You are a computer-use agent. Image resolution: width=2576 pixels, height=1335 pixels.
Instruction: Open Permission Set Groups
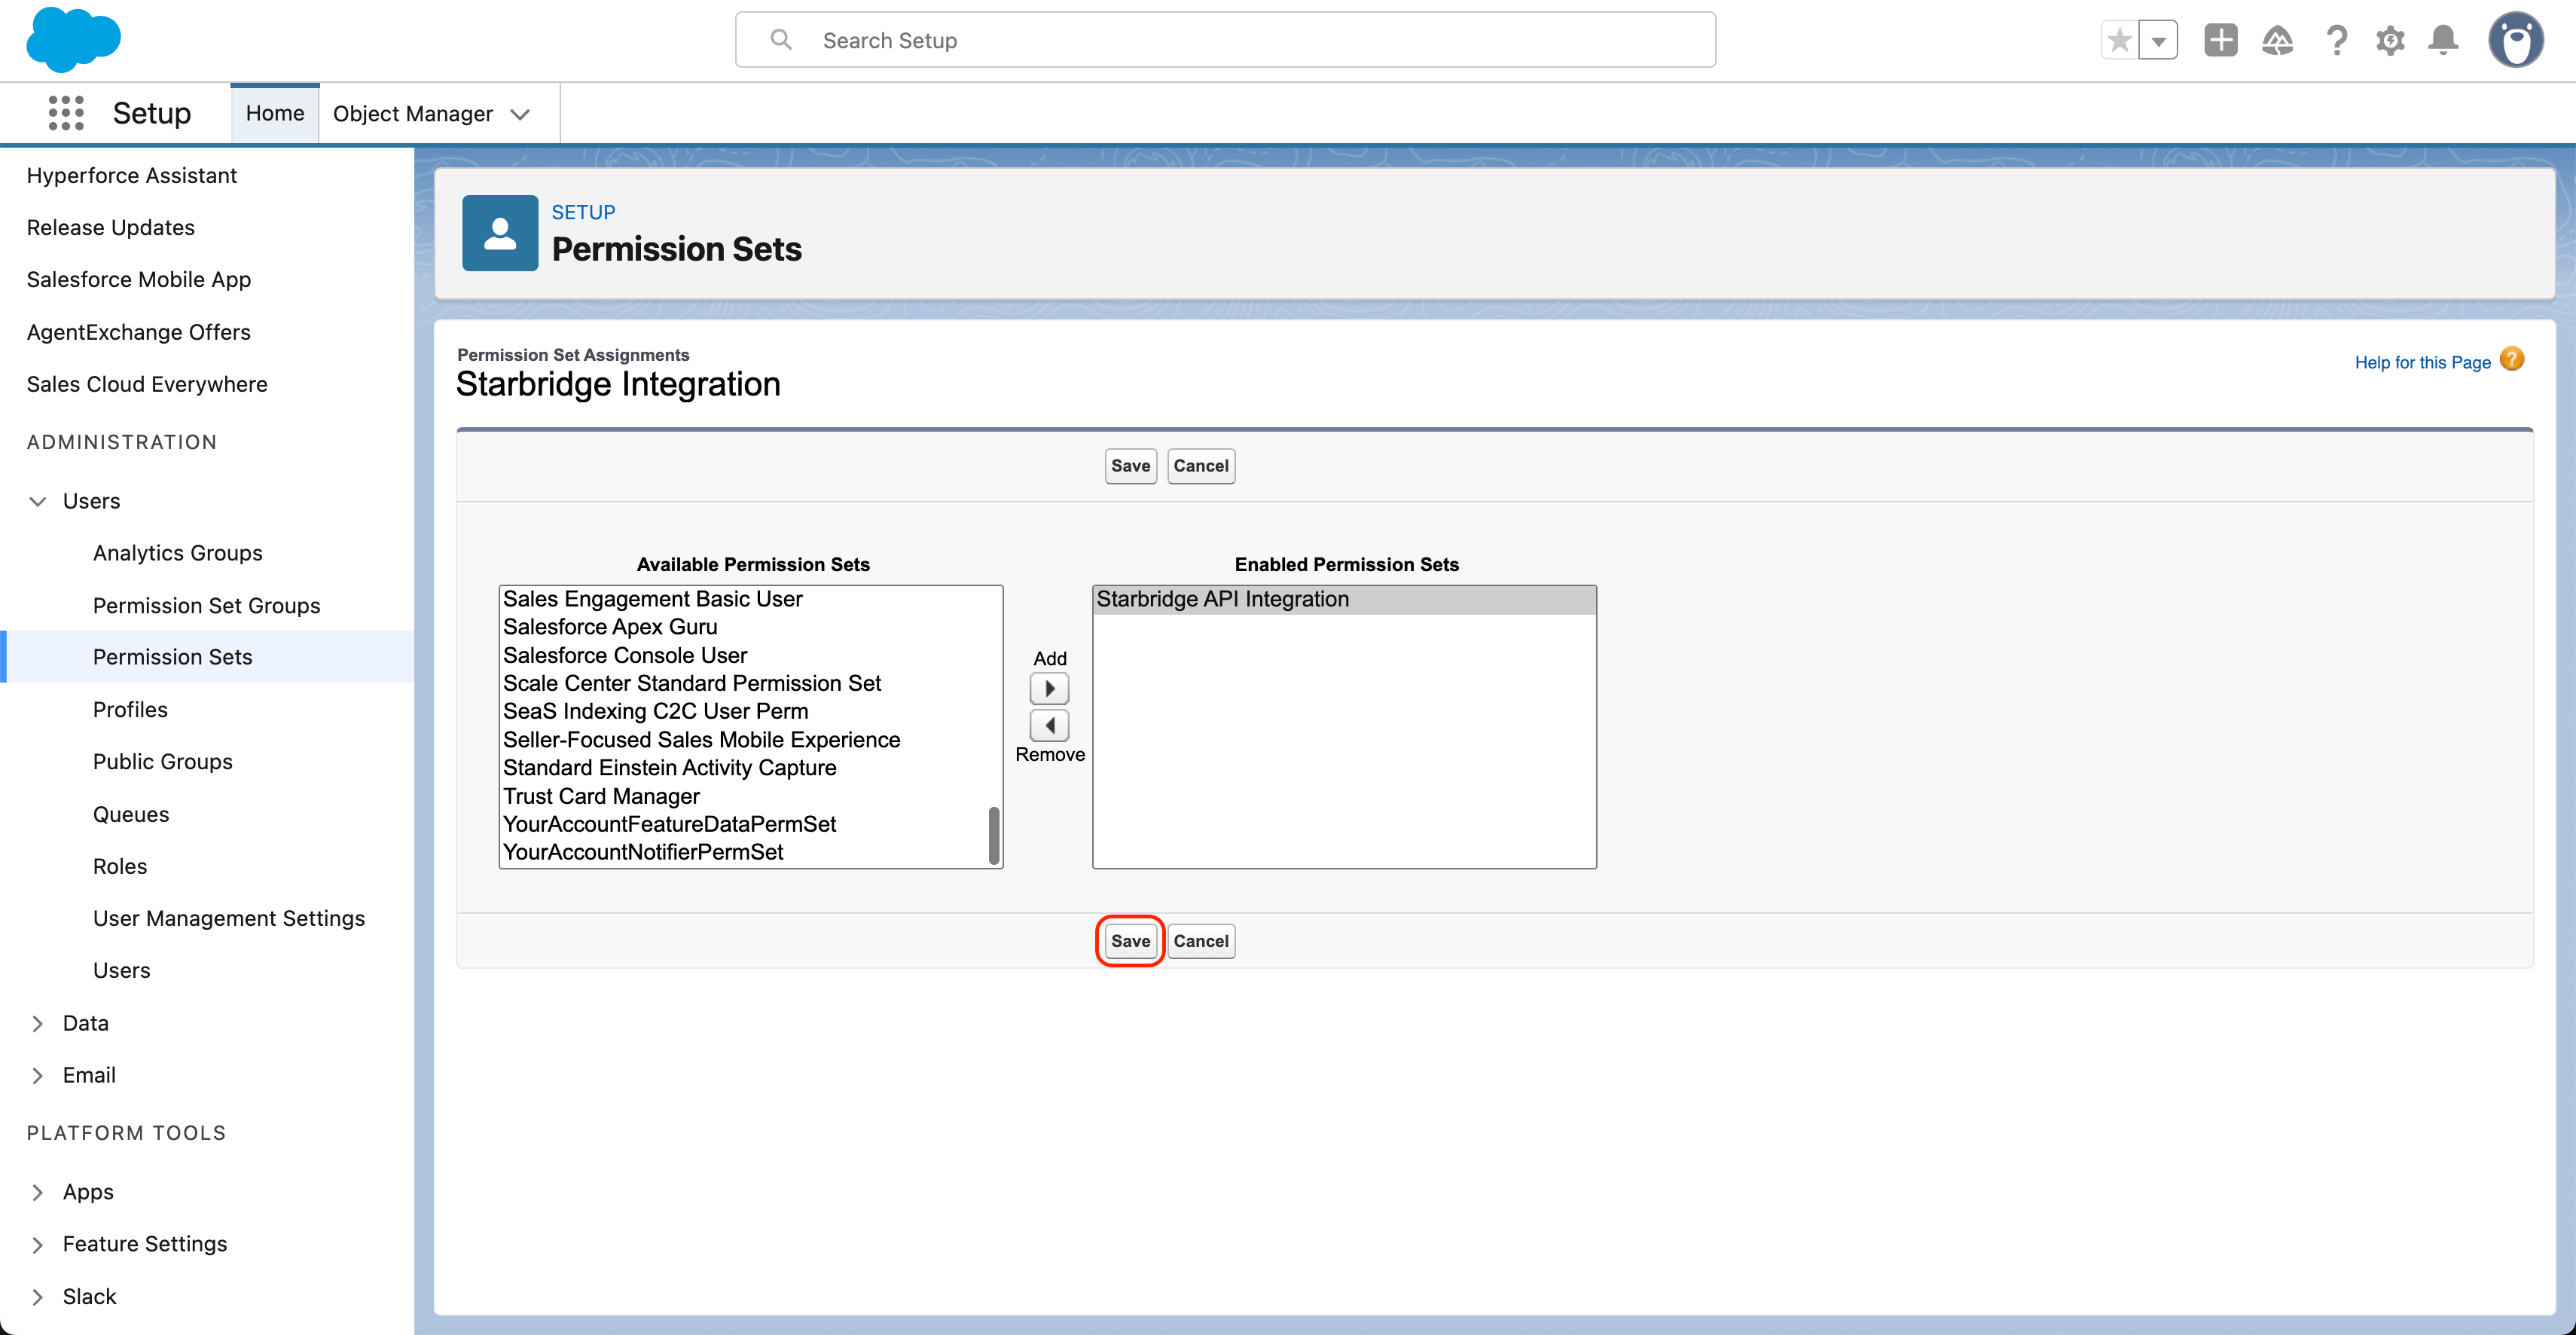(x=207, y=605)
